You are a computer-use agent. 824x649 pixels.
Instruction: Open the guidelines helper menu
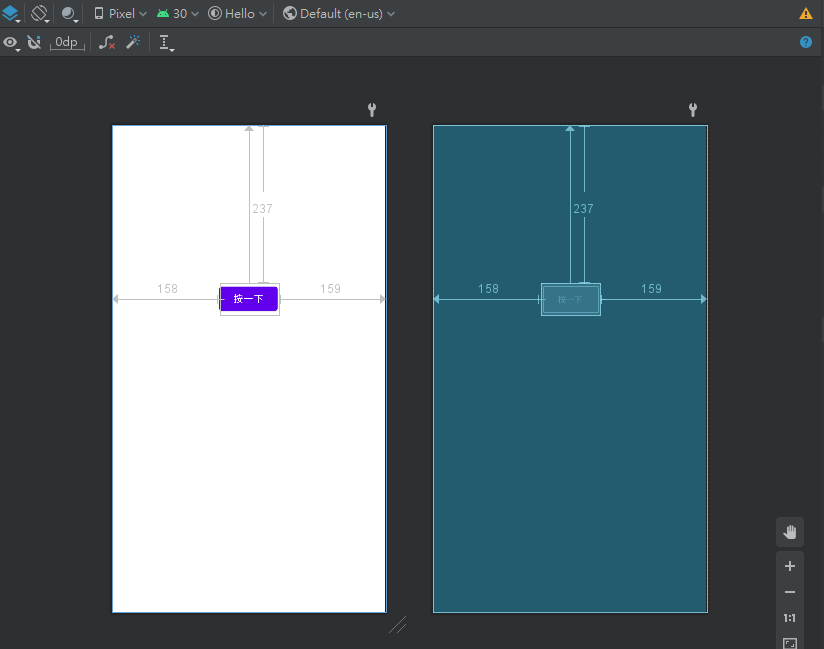coord(166,43)
